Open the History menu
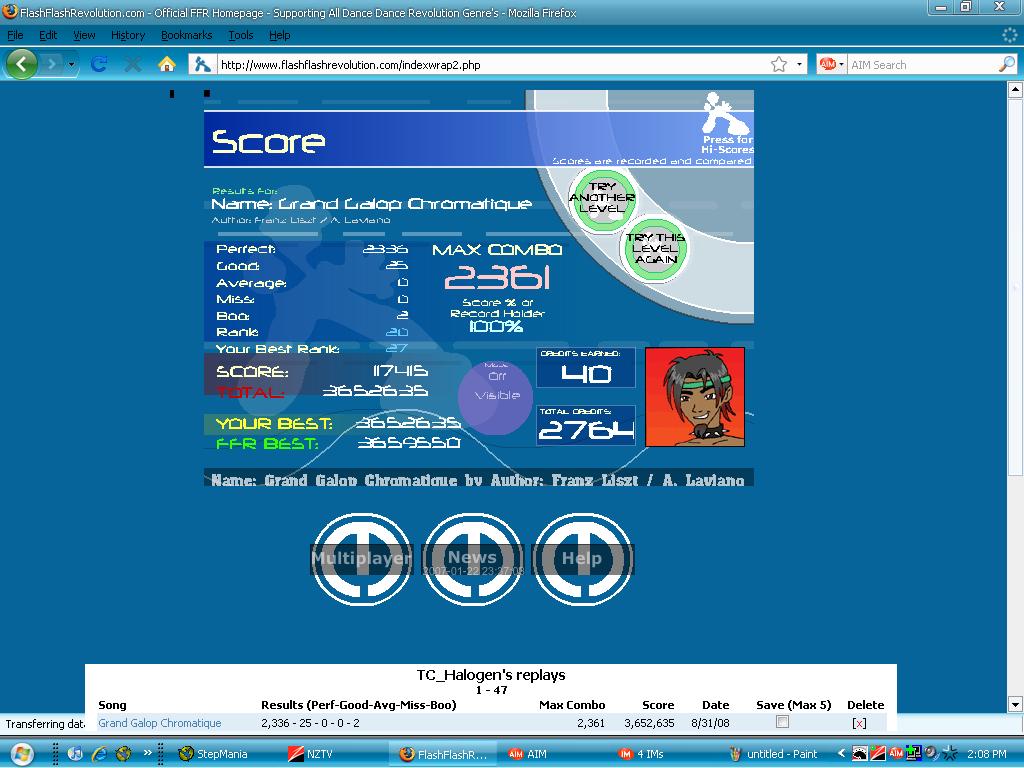 click(x=128, y=35)
